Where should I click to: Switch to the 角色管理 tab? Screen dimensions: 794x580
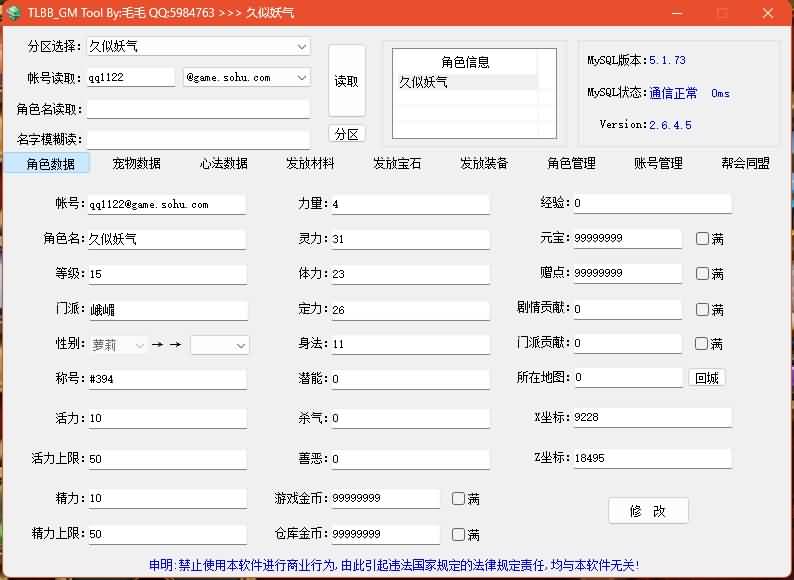tap(571, 164)
